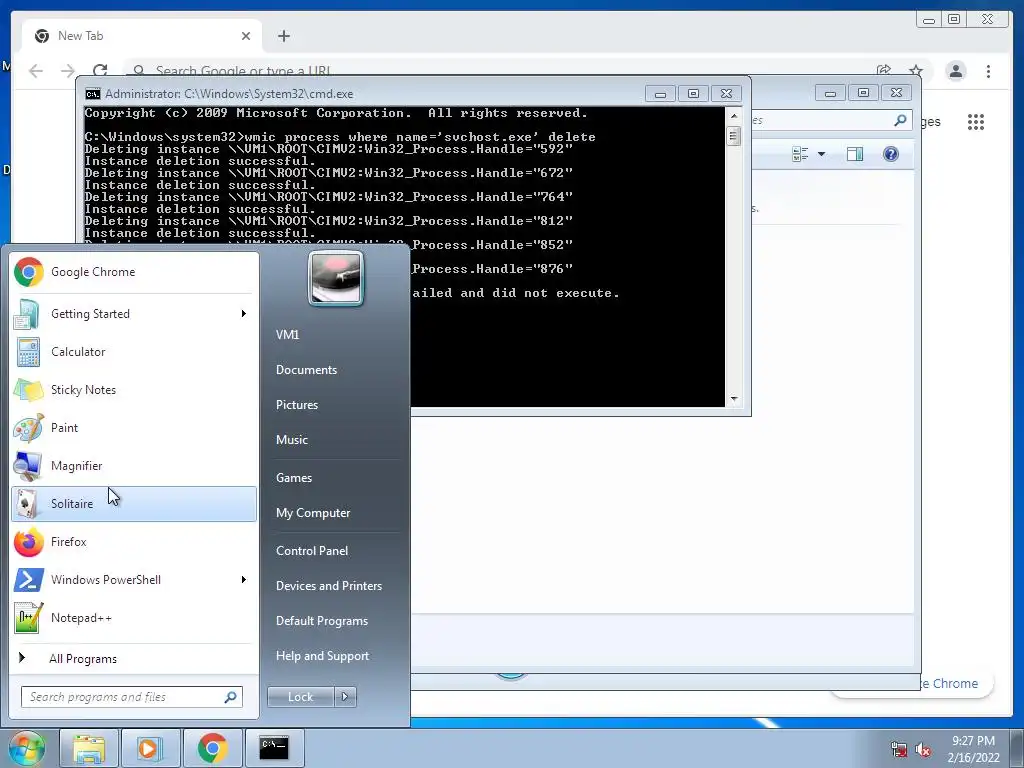Expand Getting Started submenu arrow

pyautogui.click(x=244, y=313)
